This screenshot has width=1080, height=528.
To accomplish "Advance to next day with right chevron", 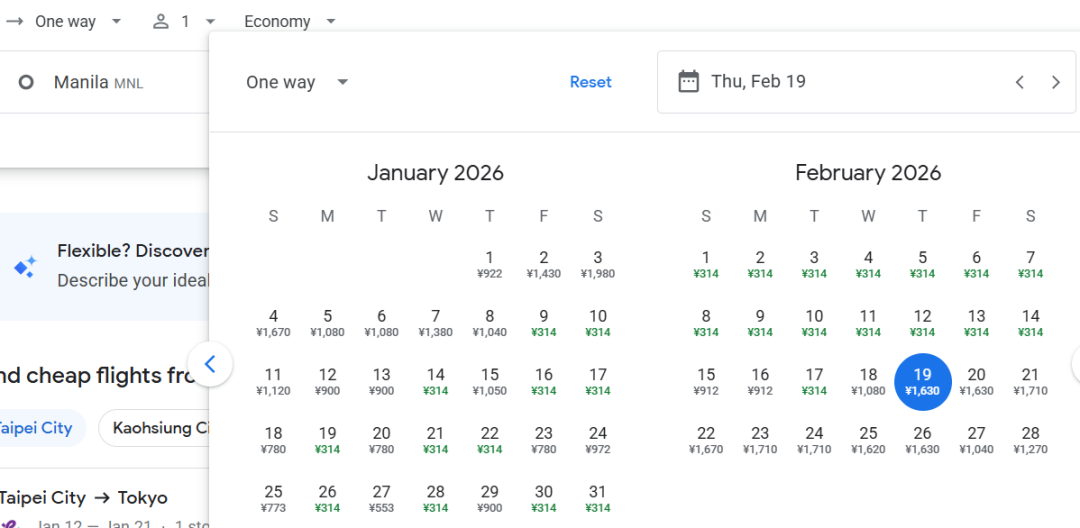I will pyautogui.click(x=1055, y=82).
